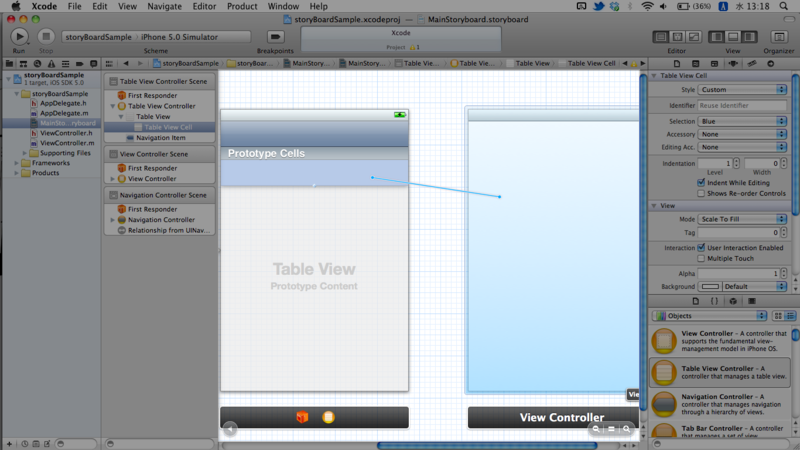800x450 pixels.
Task: Go back in jump bar history
Action: [x=126, y=63]
